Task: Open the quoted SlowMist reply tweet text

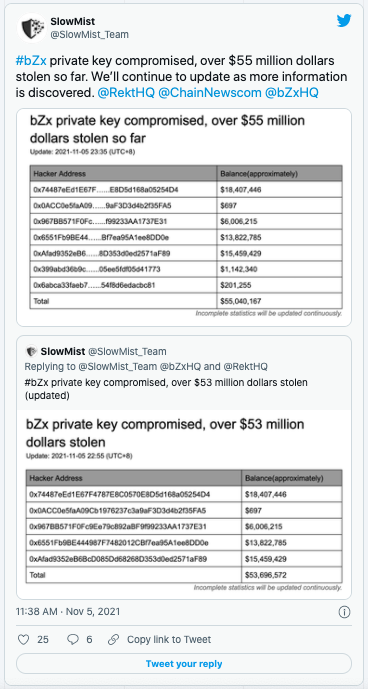Action: click(x=166, y=389)
